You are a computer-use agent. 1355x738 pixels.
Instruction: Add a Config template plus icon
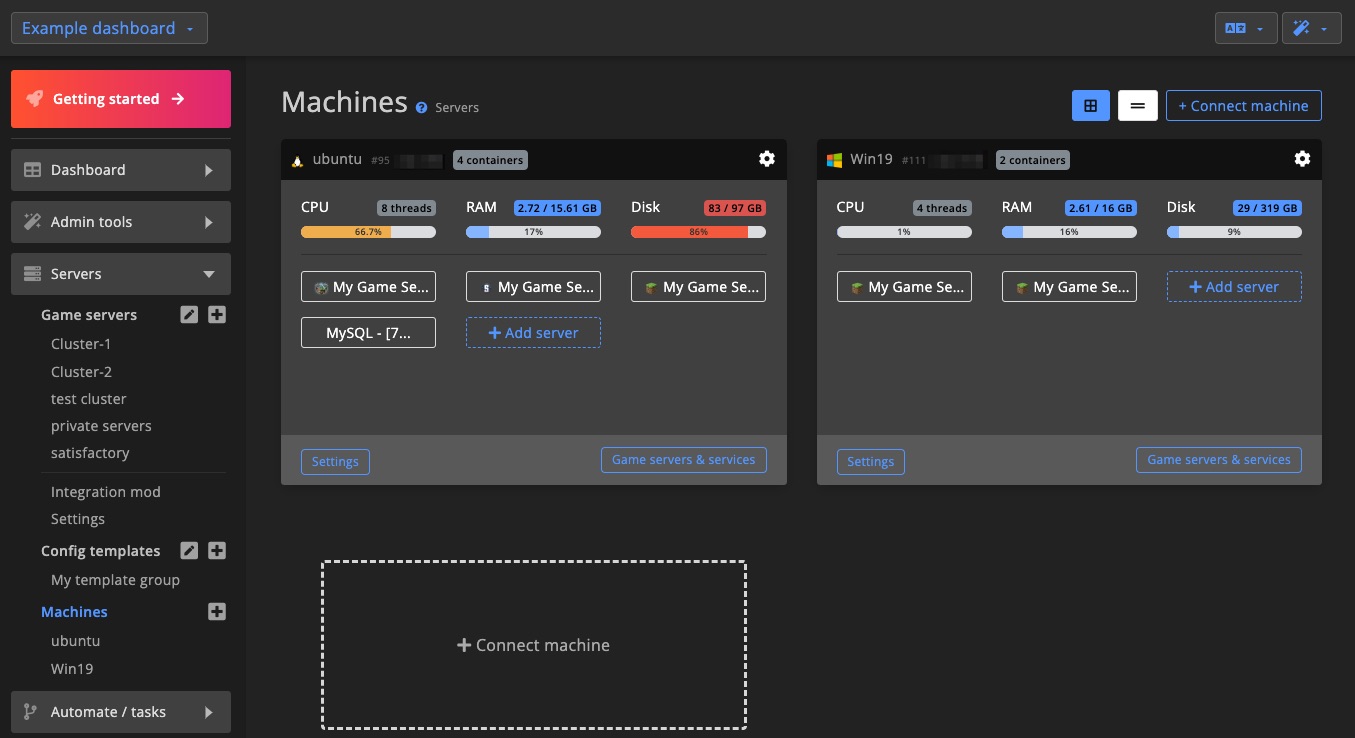217,551
